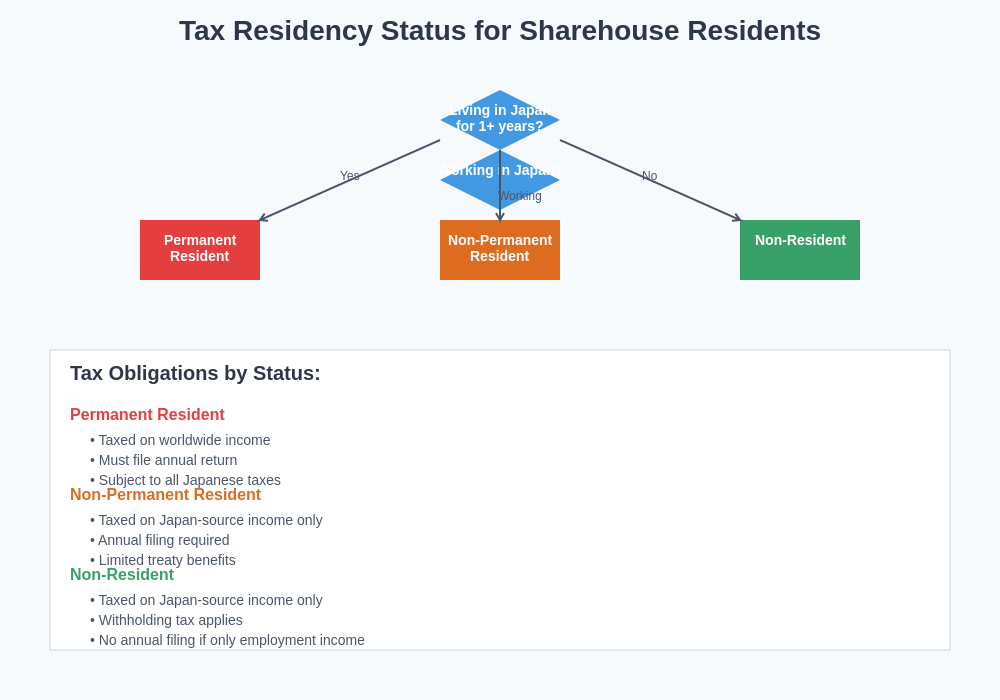The width and height of the screenshot is (1000, 700).
Task: Click the main chart title at the top
Action: 500,31
